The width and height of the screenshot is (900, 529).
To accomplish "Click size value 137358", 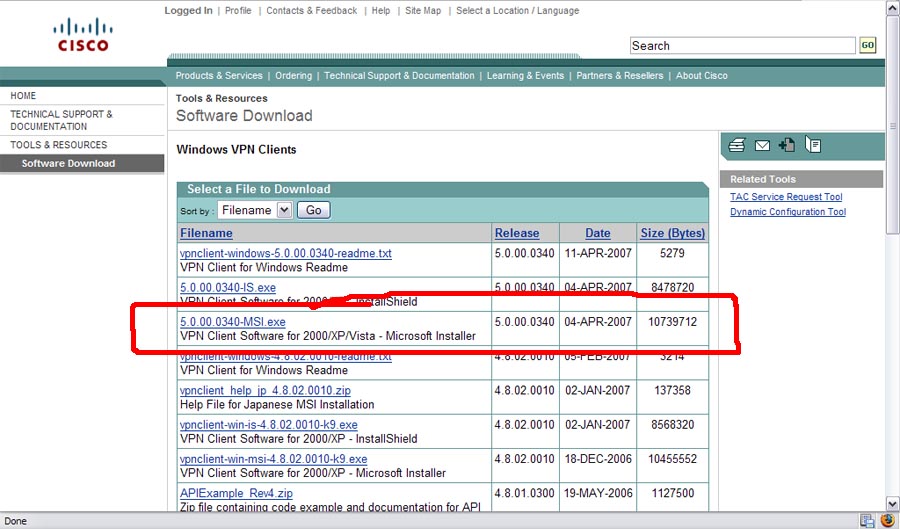I will click(x=672, y=390).
